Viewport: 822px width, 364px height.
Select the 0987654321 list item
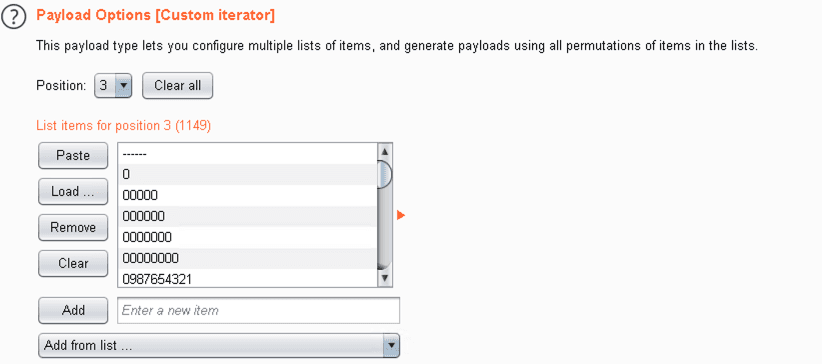tap(247, 279)
